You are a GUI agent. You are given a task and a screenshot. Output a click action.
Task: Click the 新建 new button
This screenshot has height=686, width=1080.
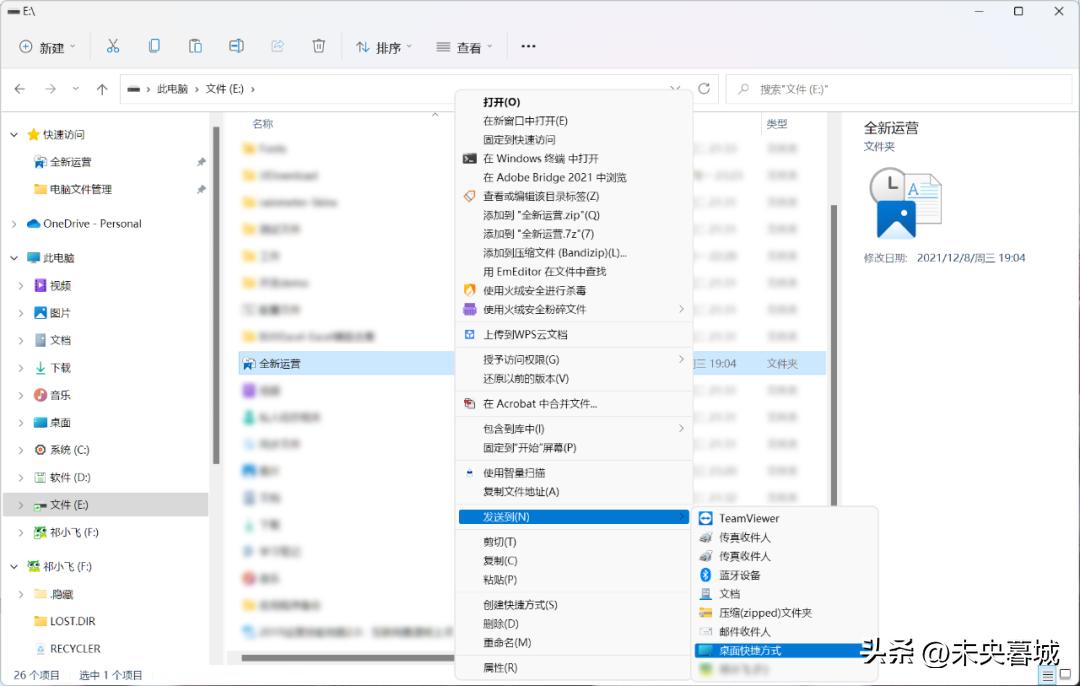[x=43, y=47]
